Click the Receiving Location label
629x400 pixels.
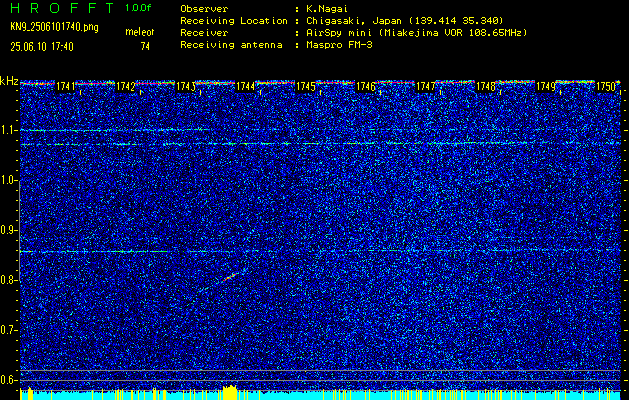pos(234,21)
